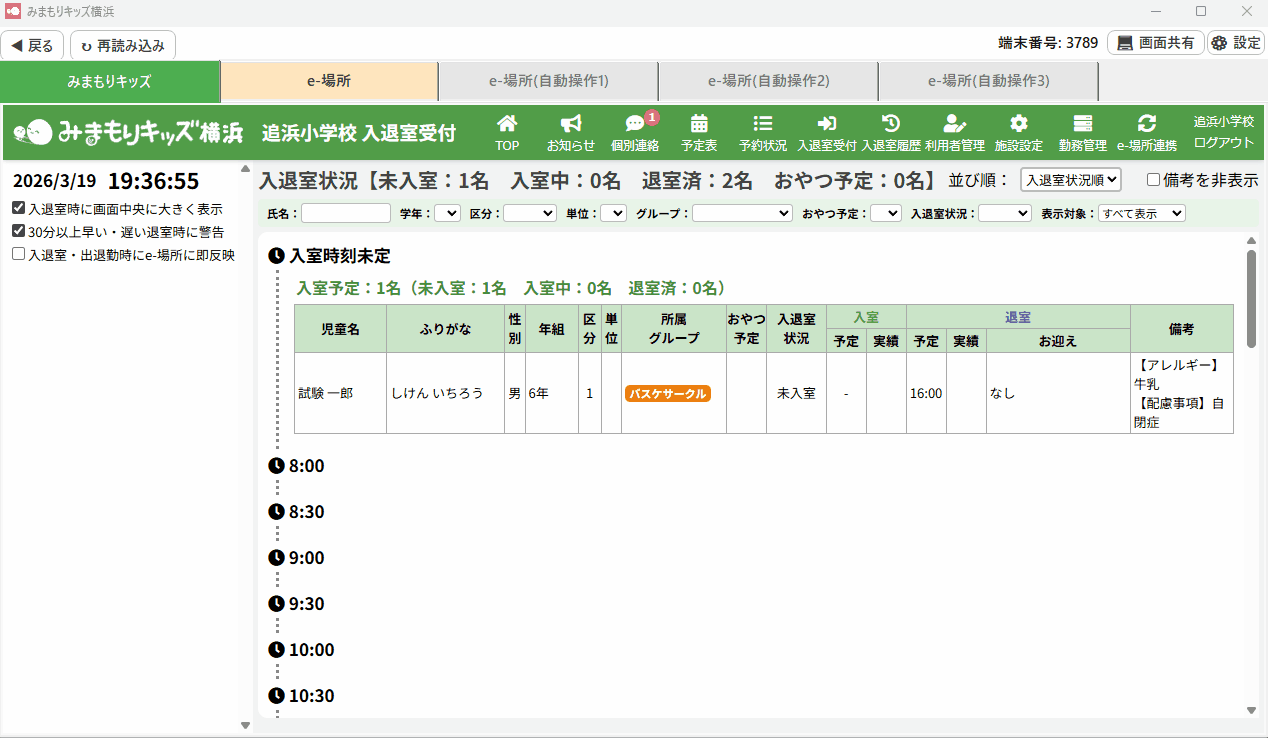1268x738 pixels.
Task: Open the 予定表 calendar icon
Action: [699, 123]
